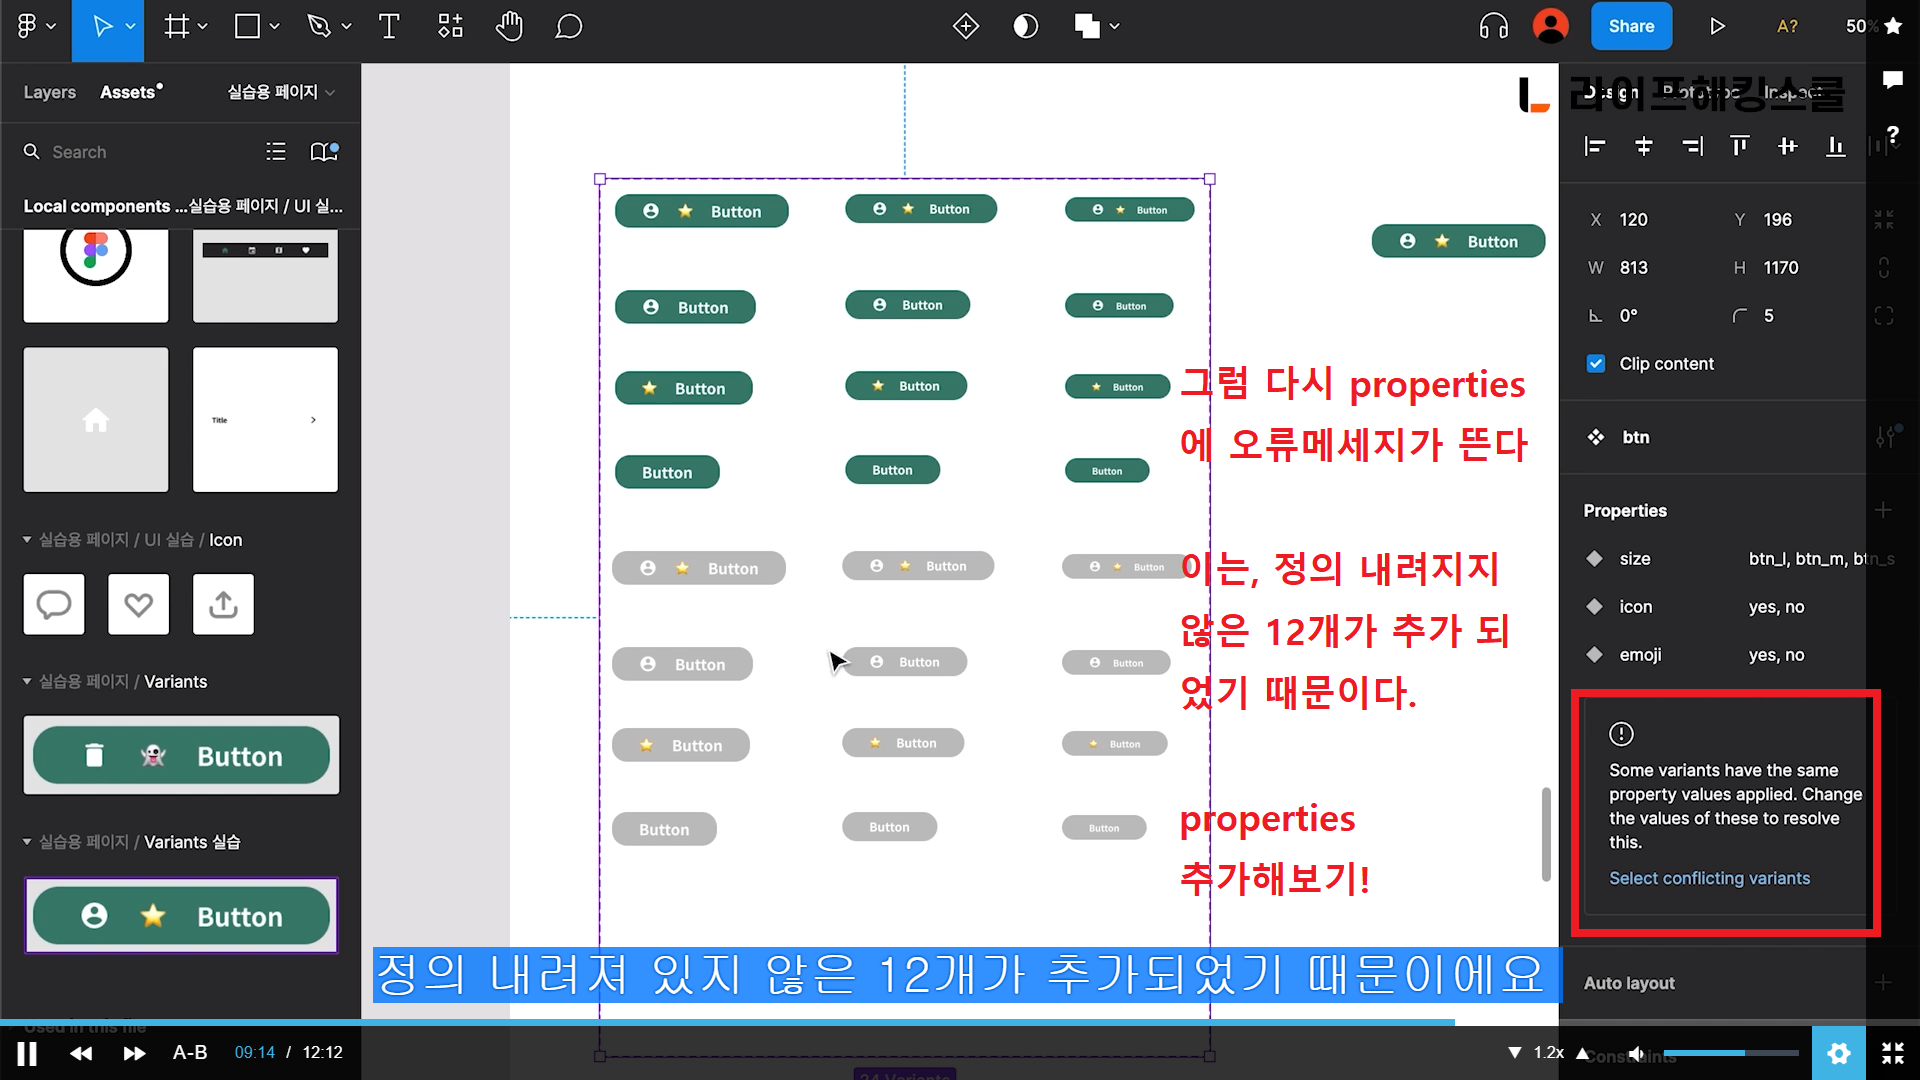Click the Share button
This screenshot has width=1920, height=1080.
tap(1631, 27)
